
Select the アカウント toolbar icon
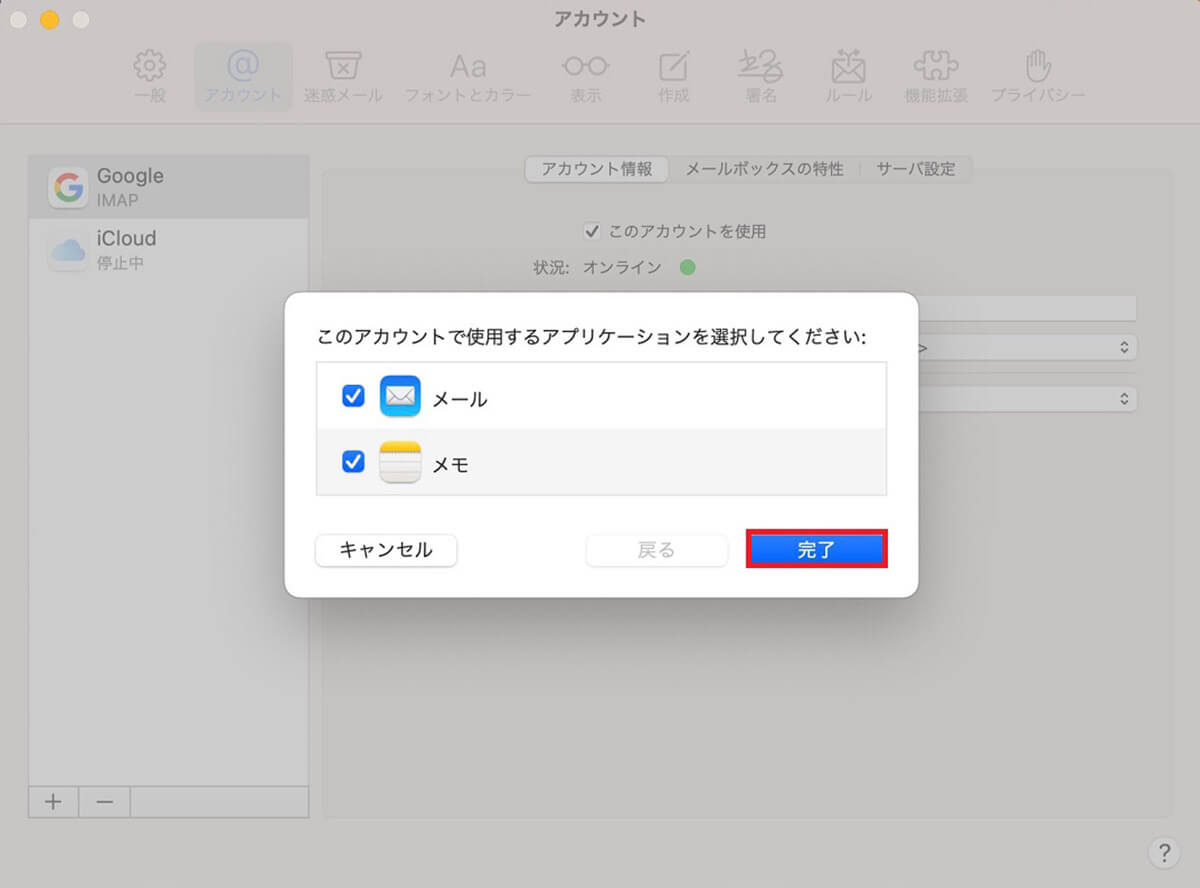point(243,77)
